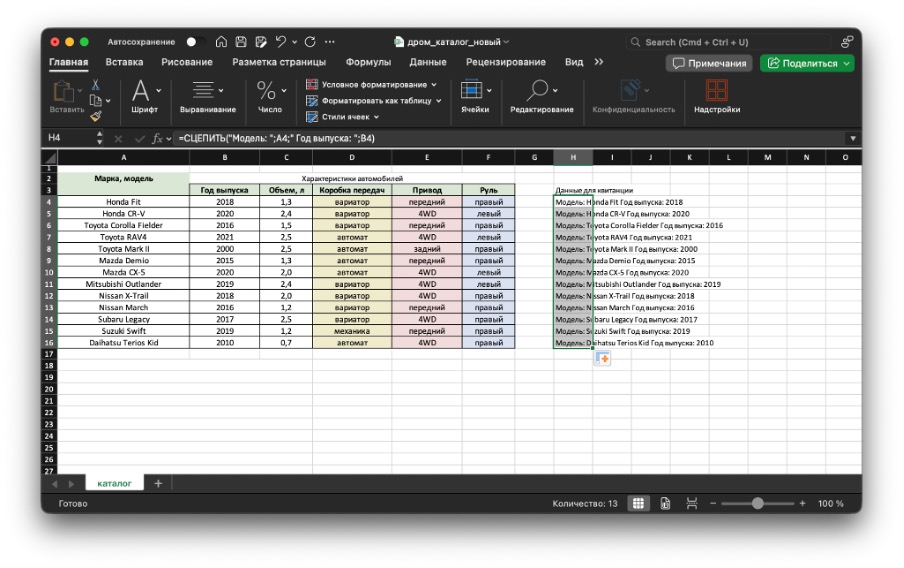904x568 pixels.
Task: Click the Вставить clipboard icon
Action: [63, 92]
